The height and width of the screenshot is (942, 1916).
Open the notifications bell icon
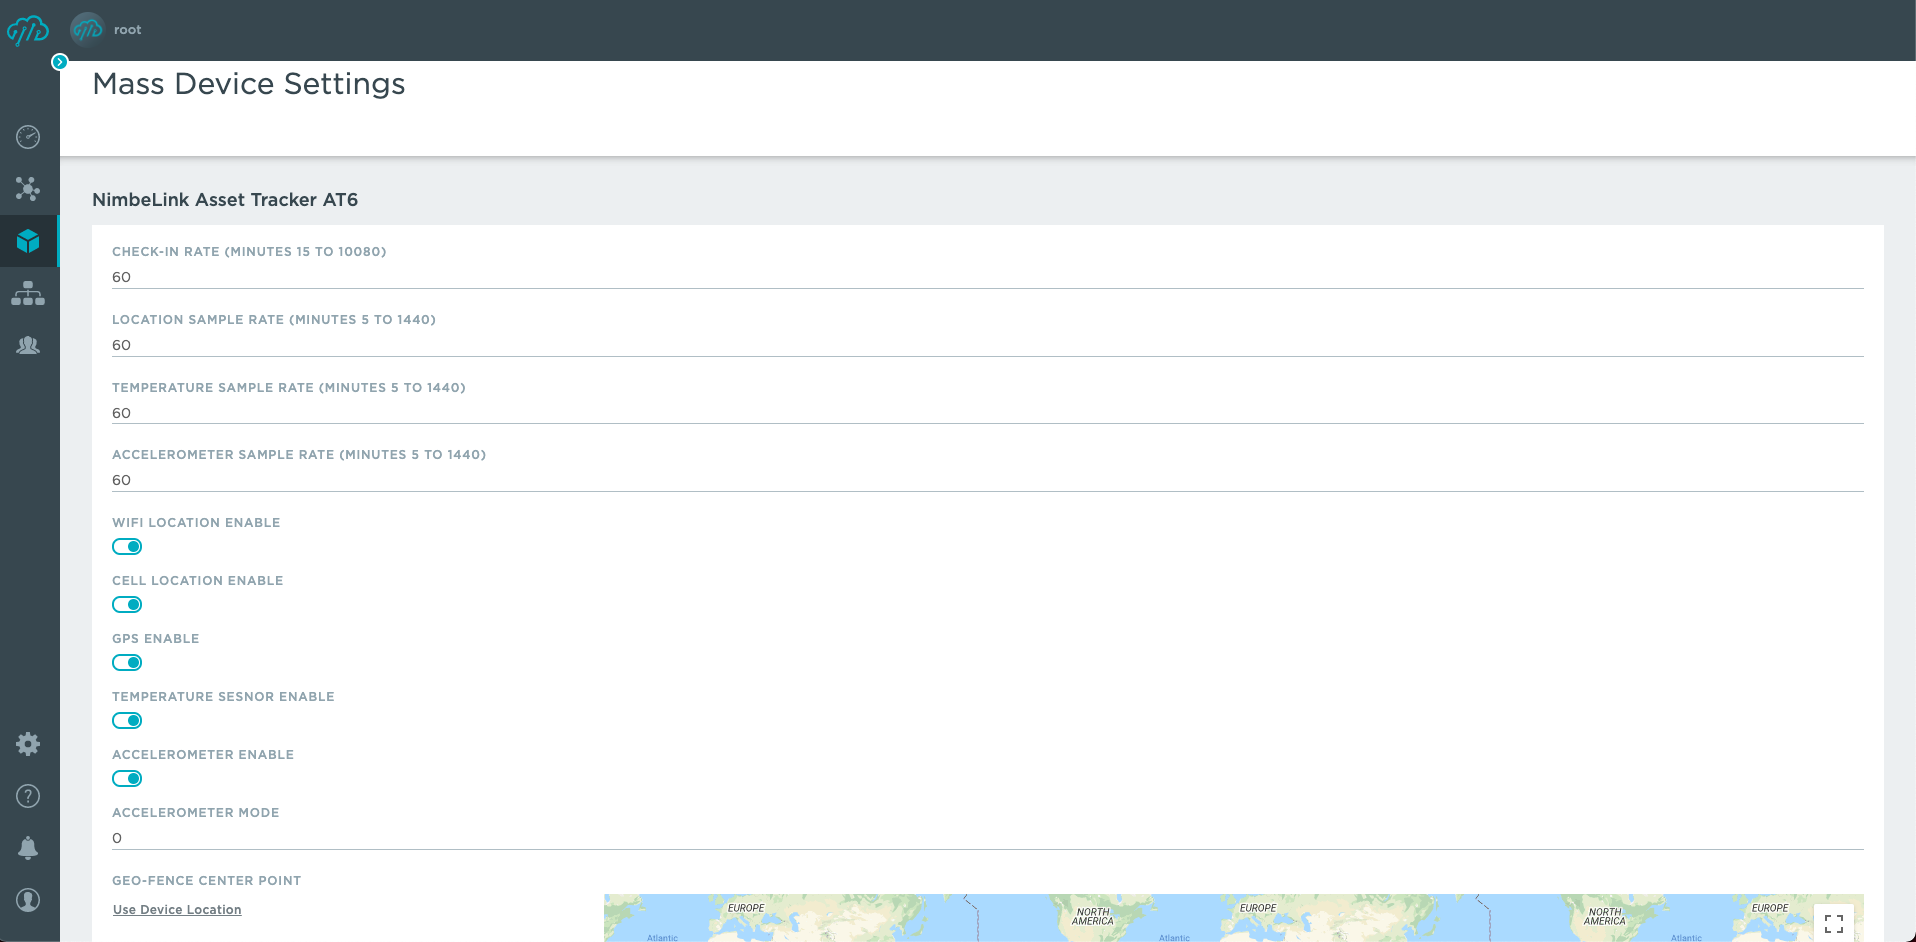click(28, 848)
